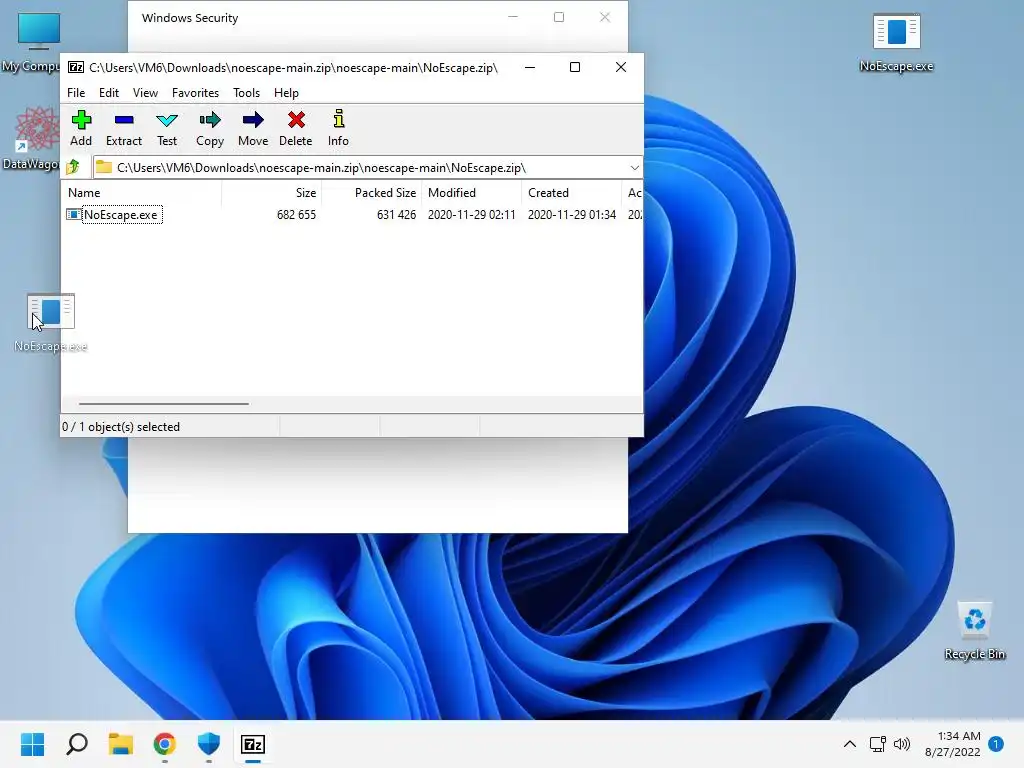Click the 7-Zip taskbar button

point(253,744)
